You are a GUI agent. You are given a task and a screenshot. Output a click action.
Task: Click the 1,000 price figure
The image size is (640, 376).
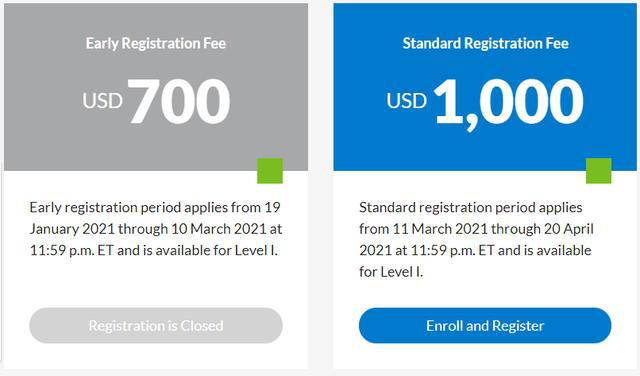tap(508, 103)
